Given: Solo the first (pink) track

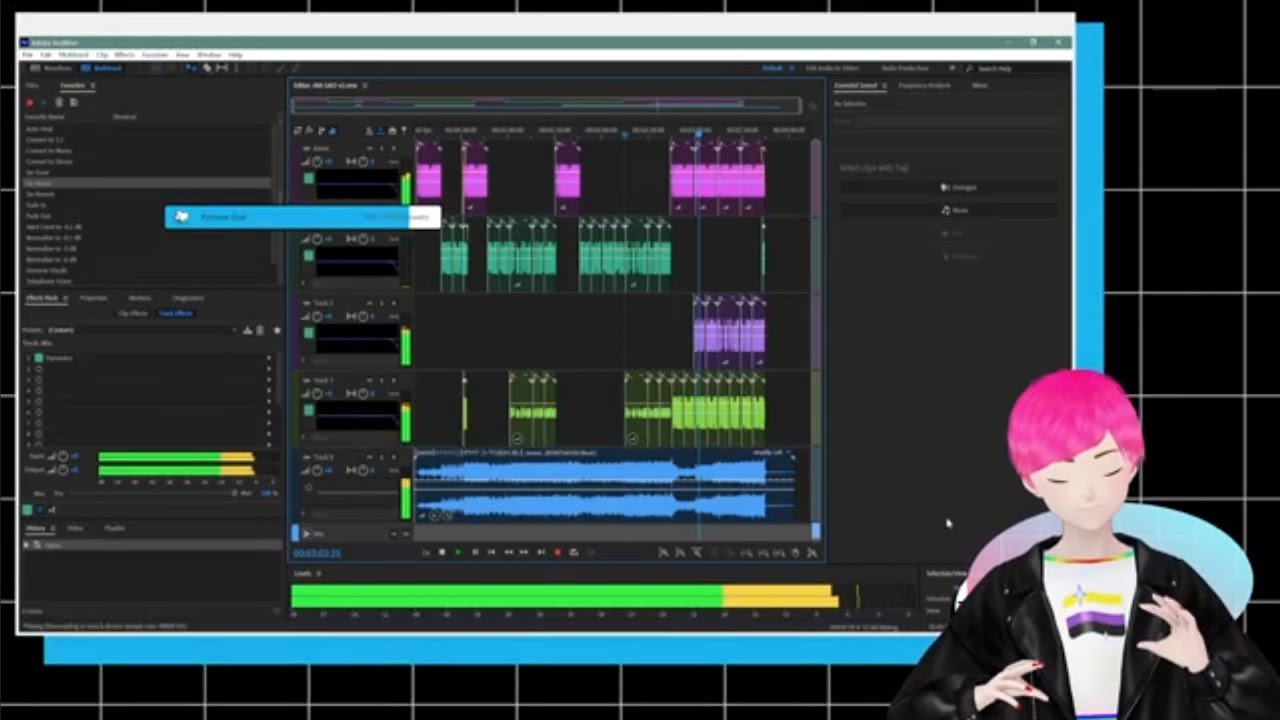Looking at the screenshot, I should pyautogui.click(x=381, y=148).
